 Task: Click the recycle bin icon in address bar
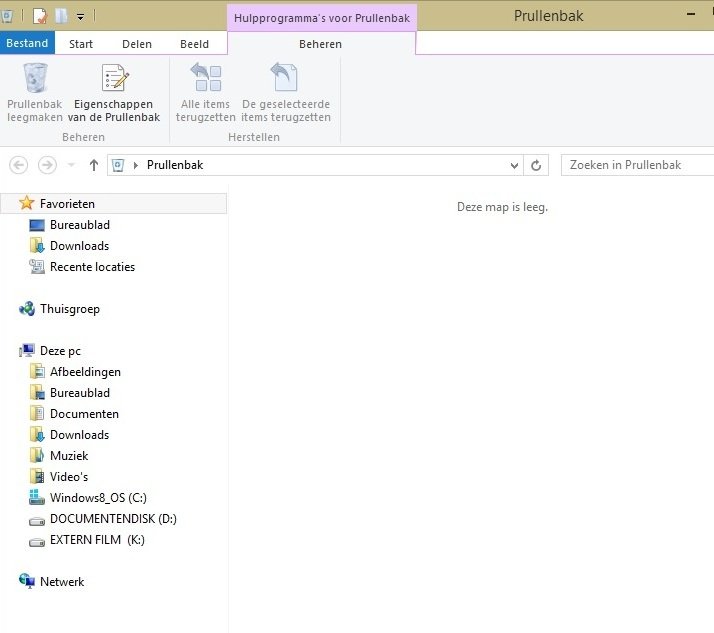pos(118,165)
